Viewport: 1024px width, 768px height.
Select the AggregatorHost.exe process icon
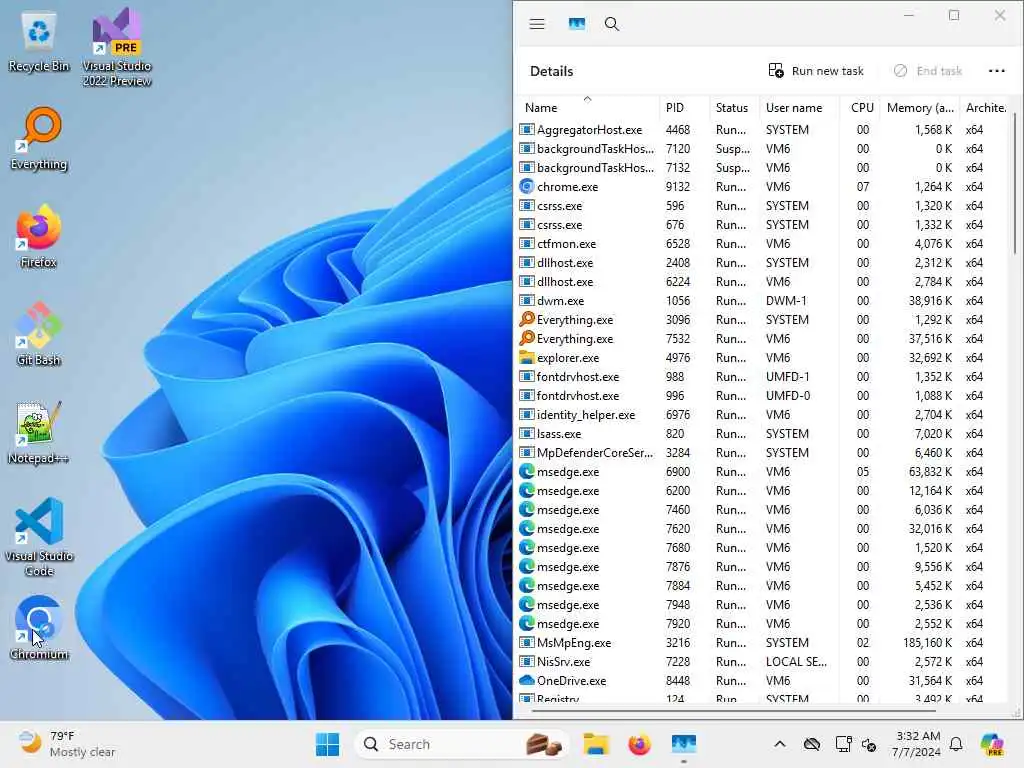click(526, 129)
